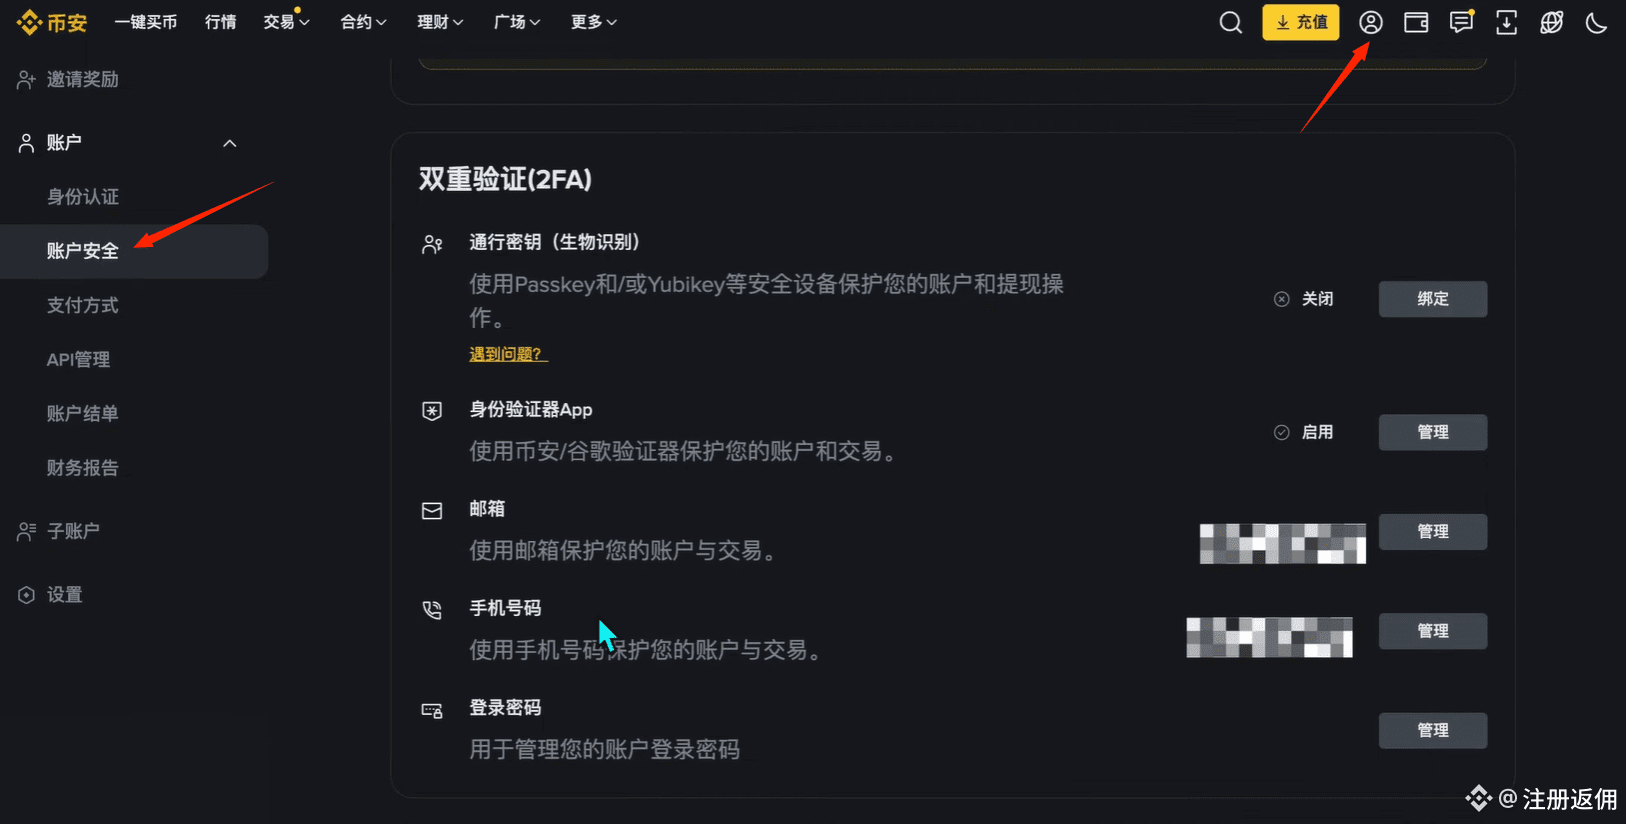
Task: View notifications via the chat bubble icon
Action: point(1461,21)
